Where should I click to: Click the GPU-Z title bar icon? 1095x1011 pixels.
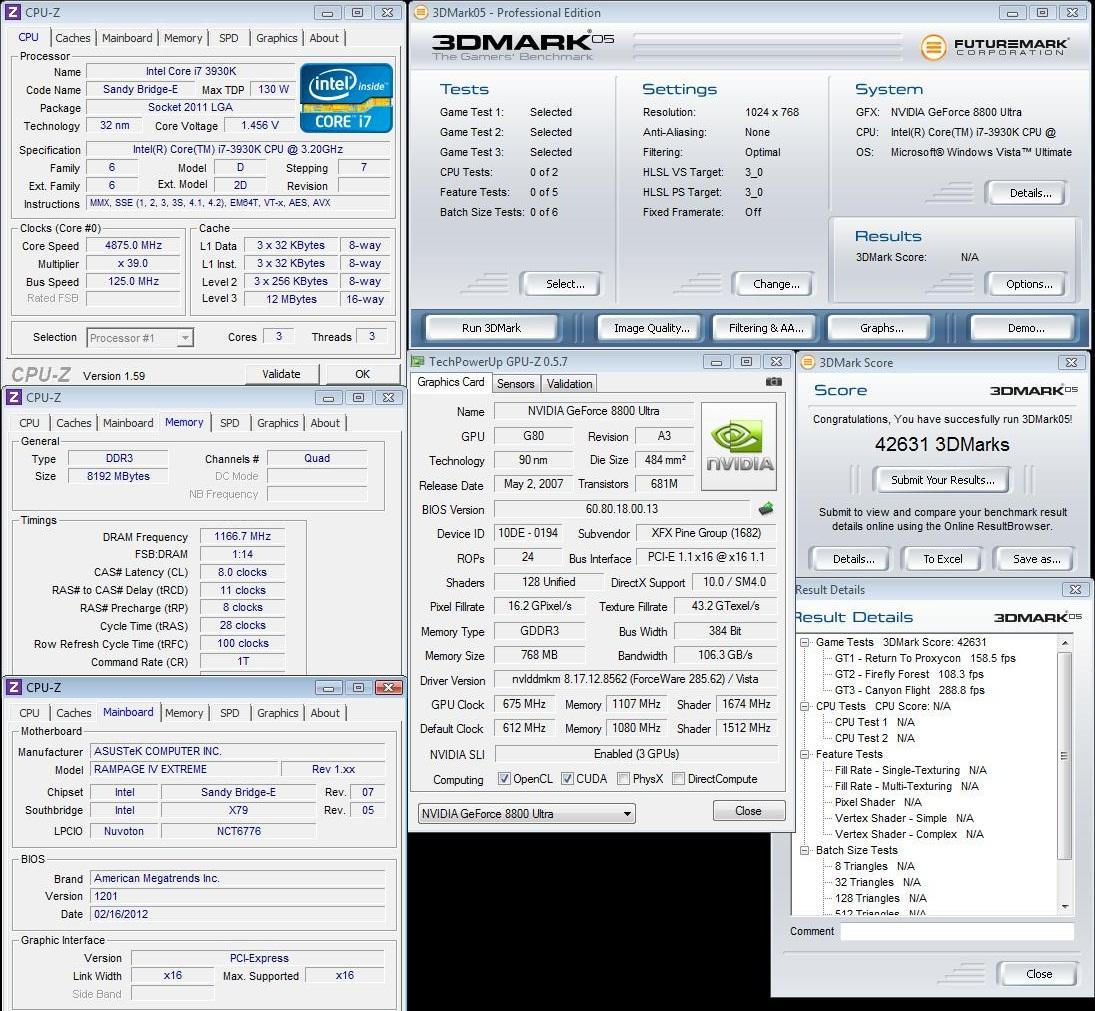pos(418,362)
